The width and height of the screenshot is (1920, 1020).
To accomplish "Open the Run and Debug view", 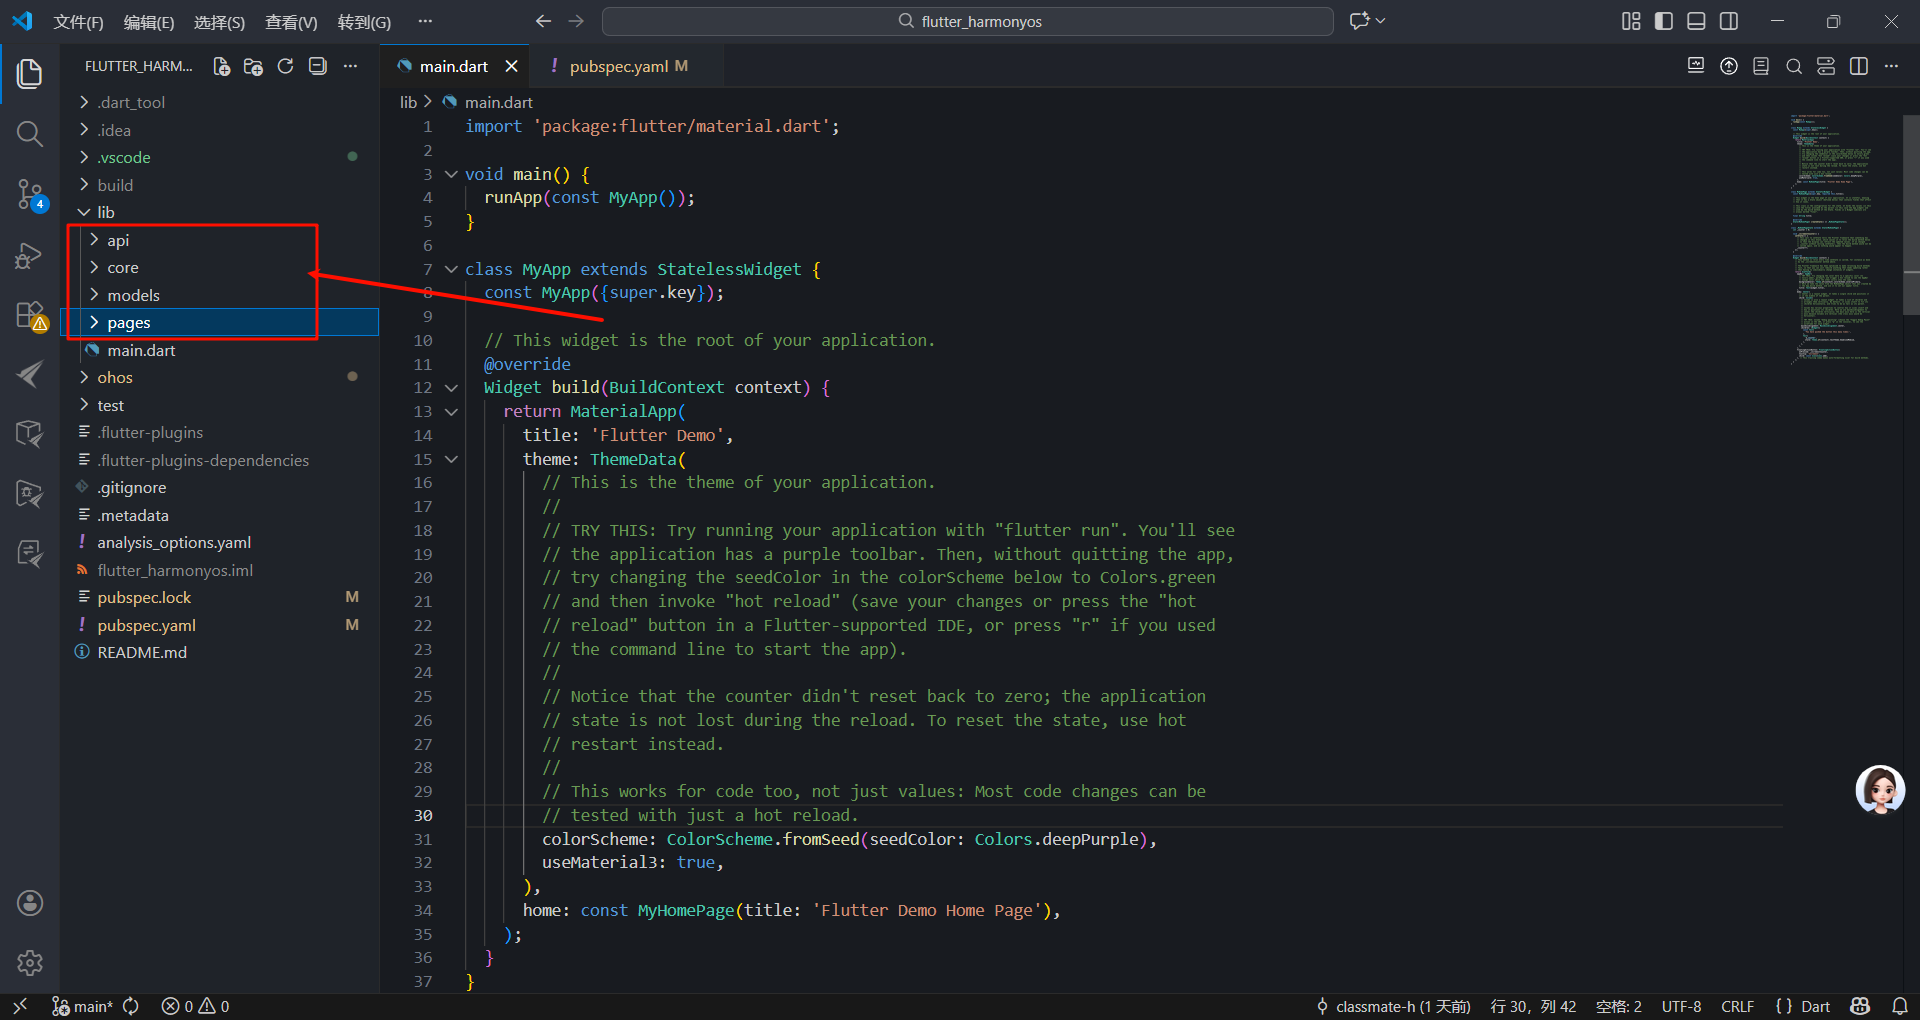I will click(30, 255).
